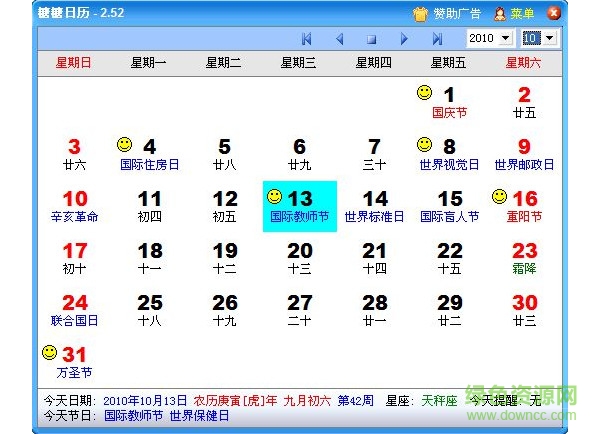Image resolution: width=600 pixels, height=434 pixels.
Task: Jump to last month navigation arrow
Action: (x=437, y=38)
